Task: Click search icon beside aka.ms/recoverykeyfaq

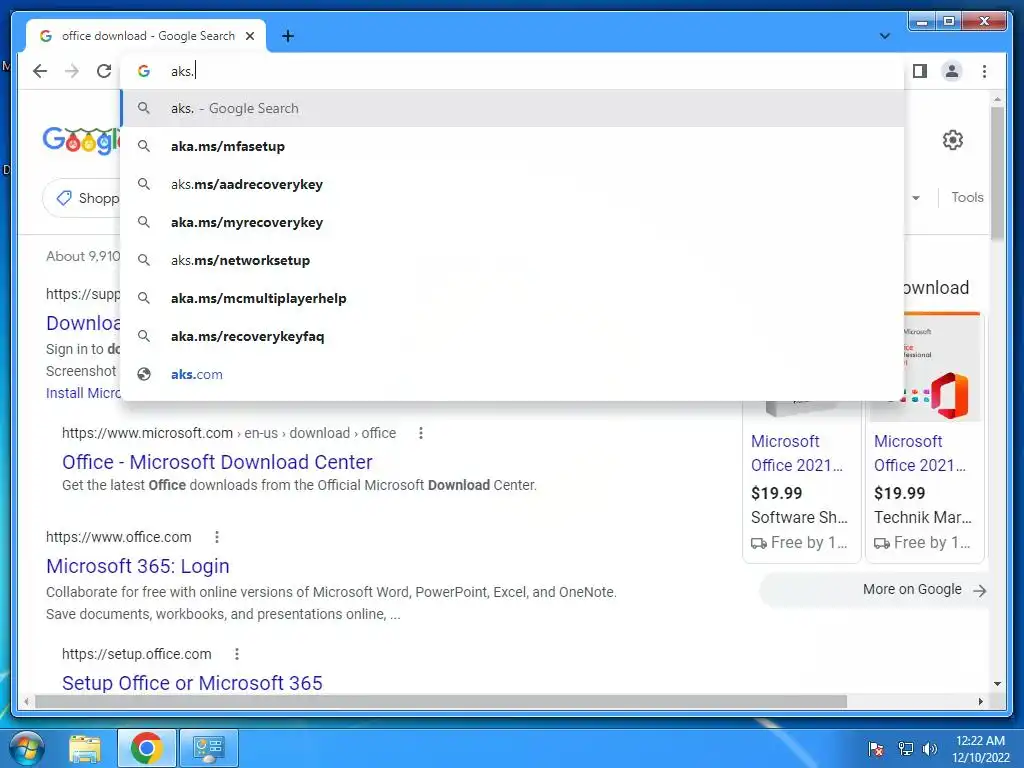Action: (x=144, y=336)
